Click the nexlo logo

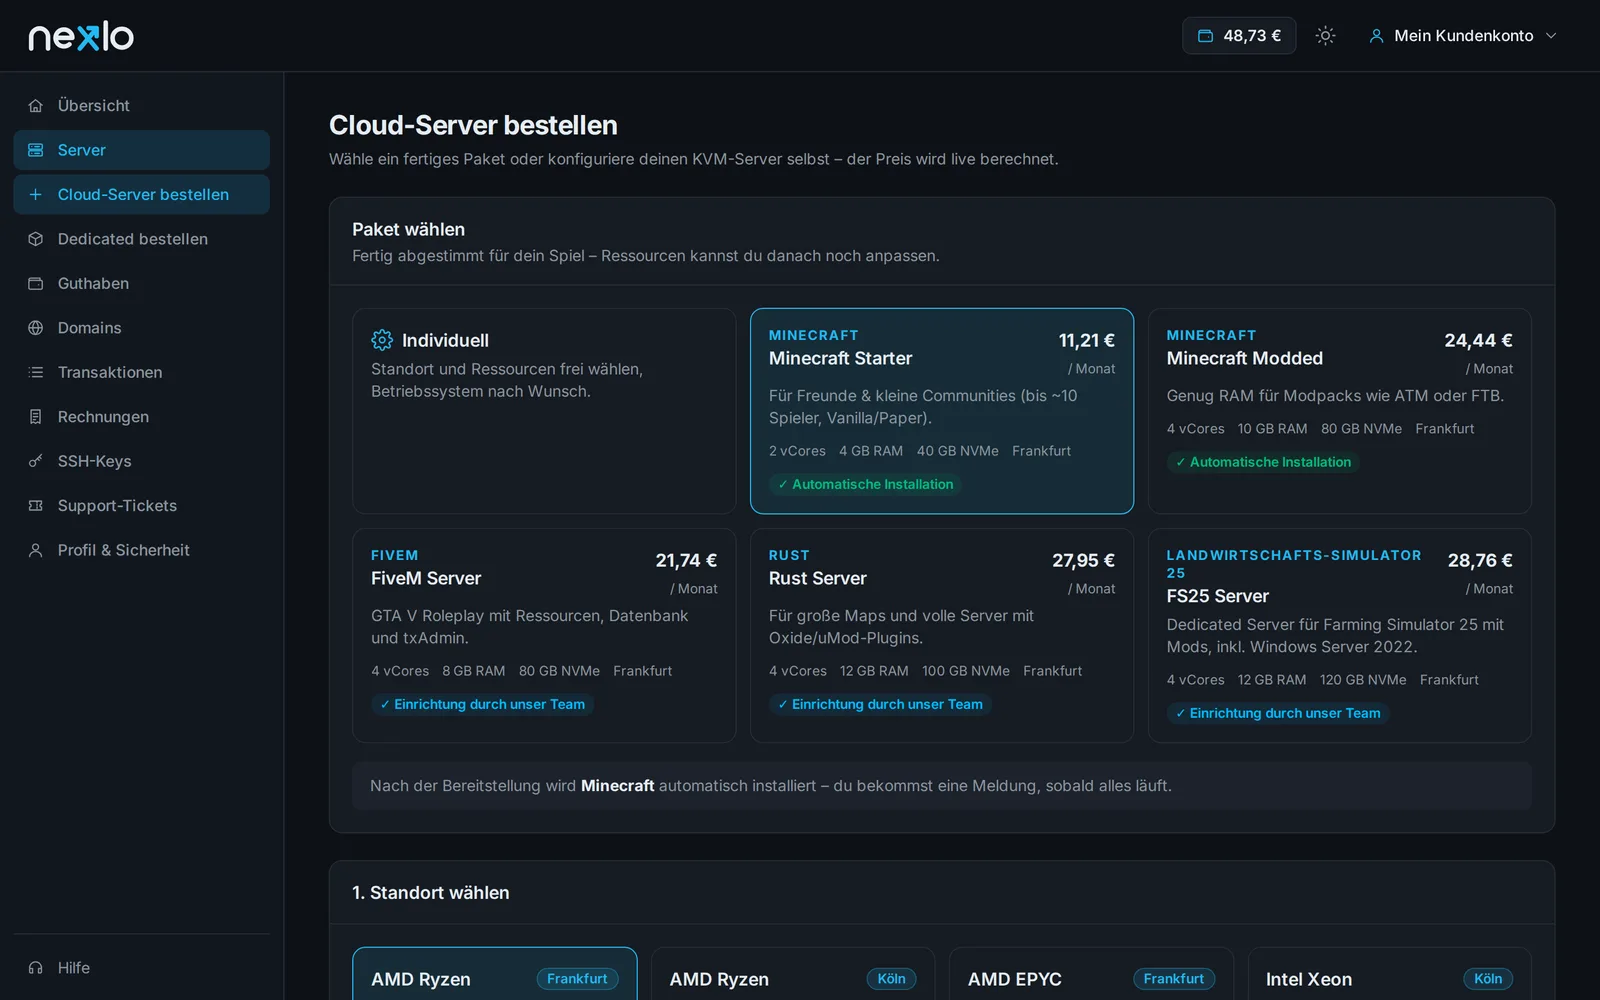81,36
